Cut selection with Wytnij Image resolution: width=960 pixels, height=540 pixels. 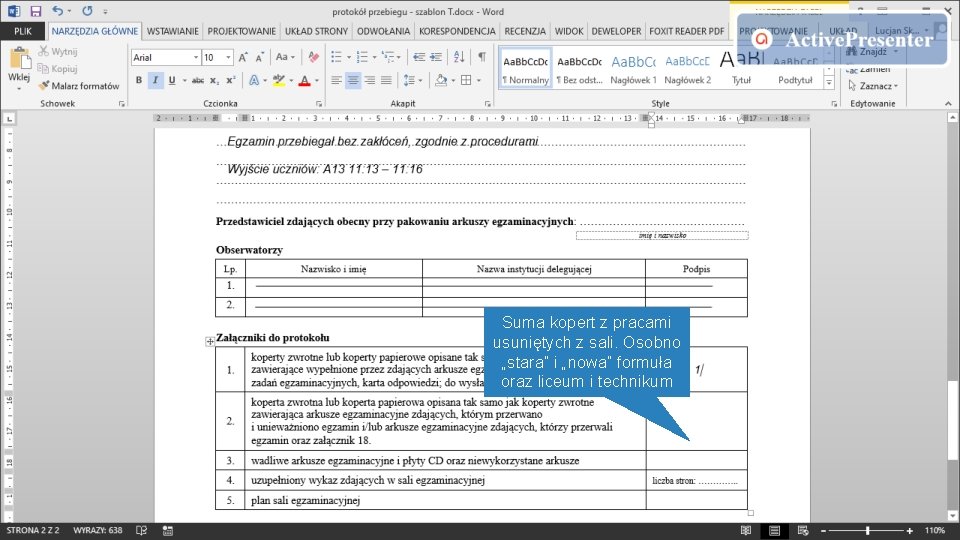58,51
